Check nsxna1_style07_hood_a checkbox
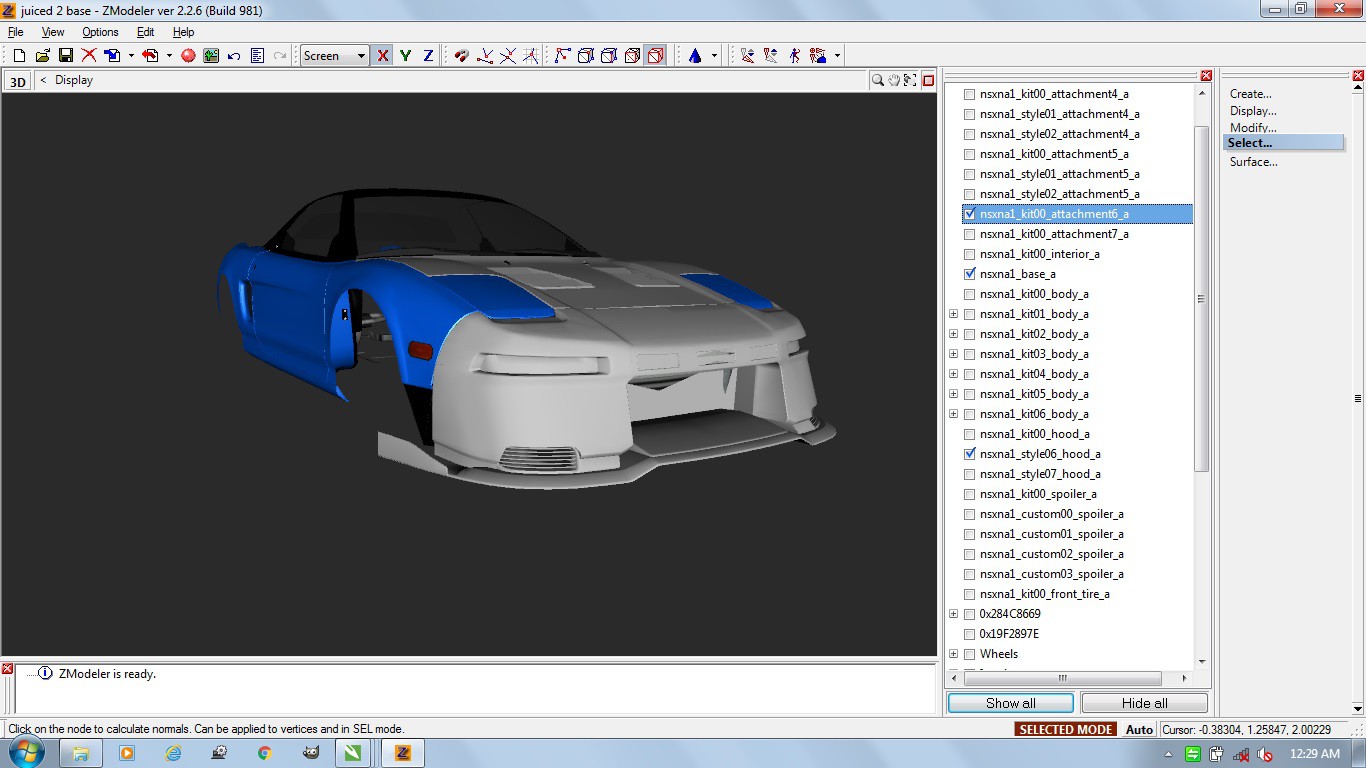This screenshot has width=1366, height=768. pos(969,474)
